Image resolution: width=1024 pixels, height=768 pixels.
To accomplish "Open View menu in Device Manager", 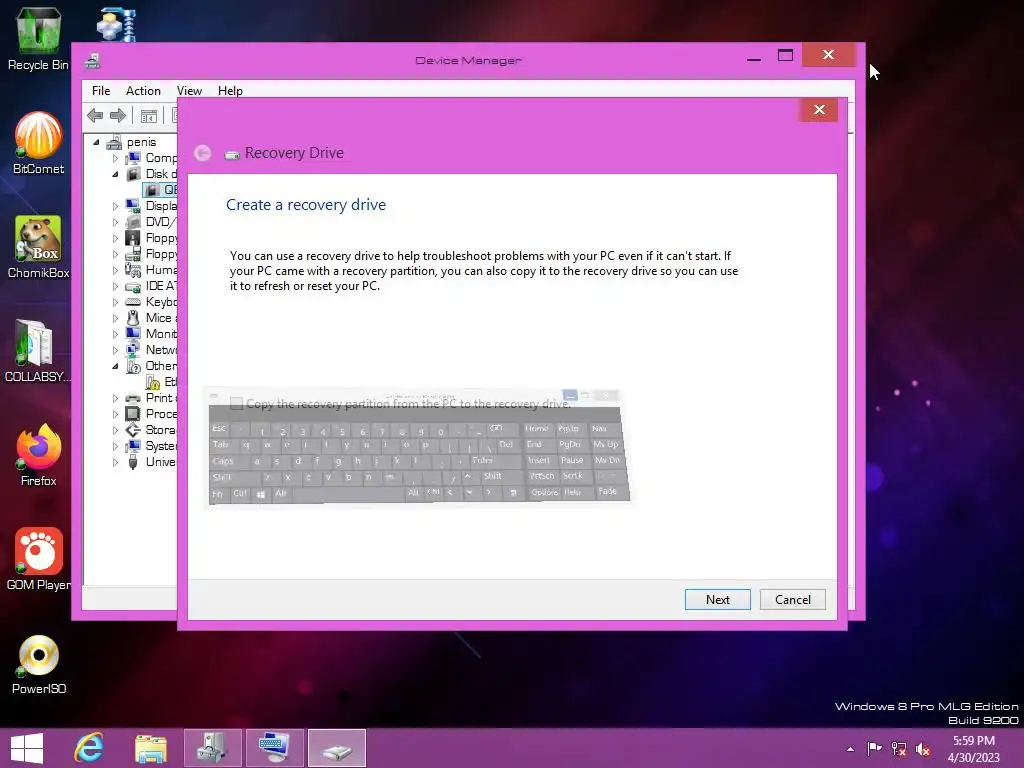I will (189, 91).
